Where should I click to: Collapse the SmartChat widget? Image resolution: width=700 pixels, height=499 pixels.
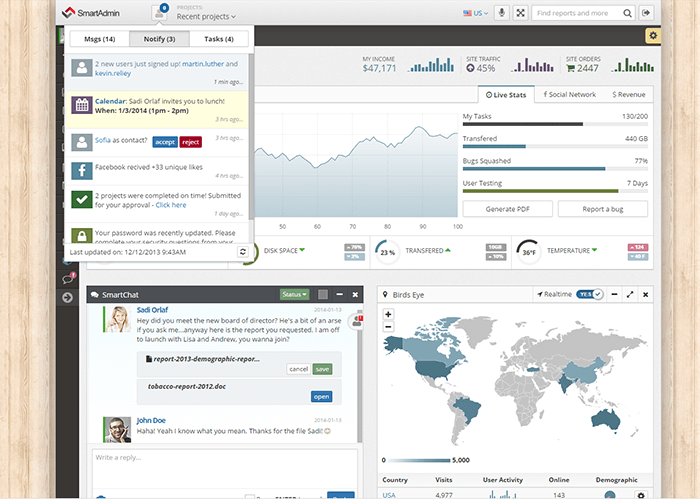coord(340,295)
